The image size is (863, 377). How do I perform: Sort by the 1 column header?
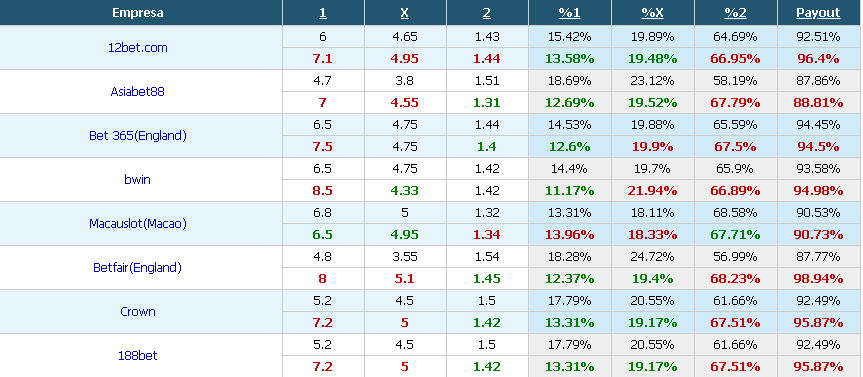pos(323,13)
